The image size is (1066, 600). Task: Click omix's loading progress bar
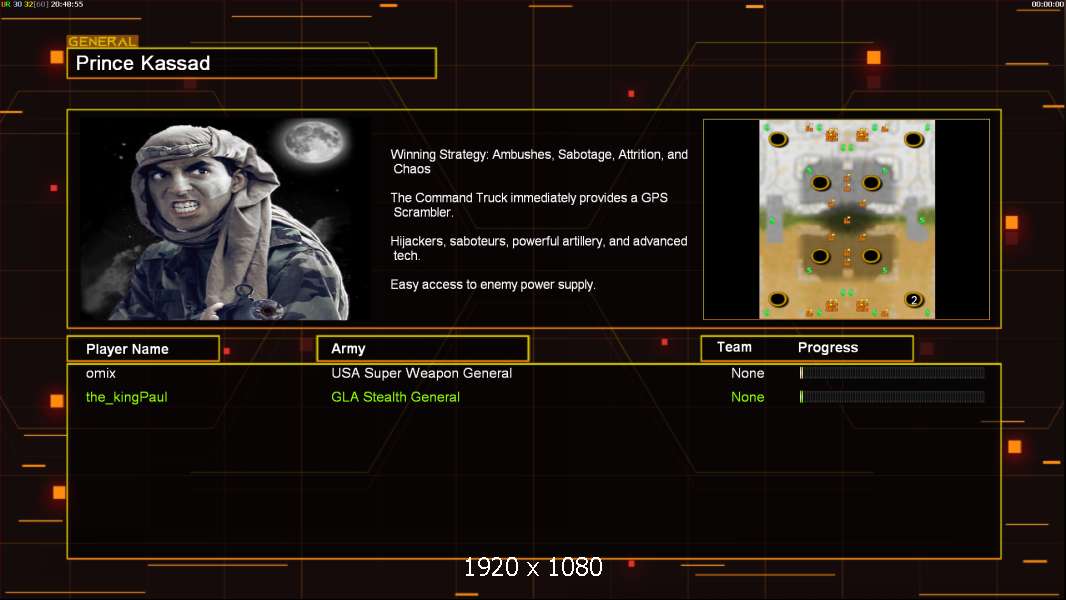pyautogui.click(x=892, y=372)
